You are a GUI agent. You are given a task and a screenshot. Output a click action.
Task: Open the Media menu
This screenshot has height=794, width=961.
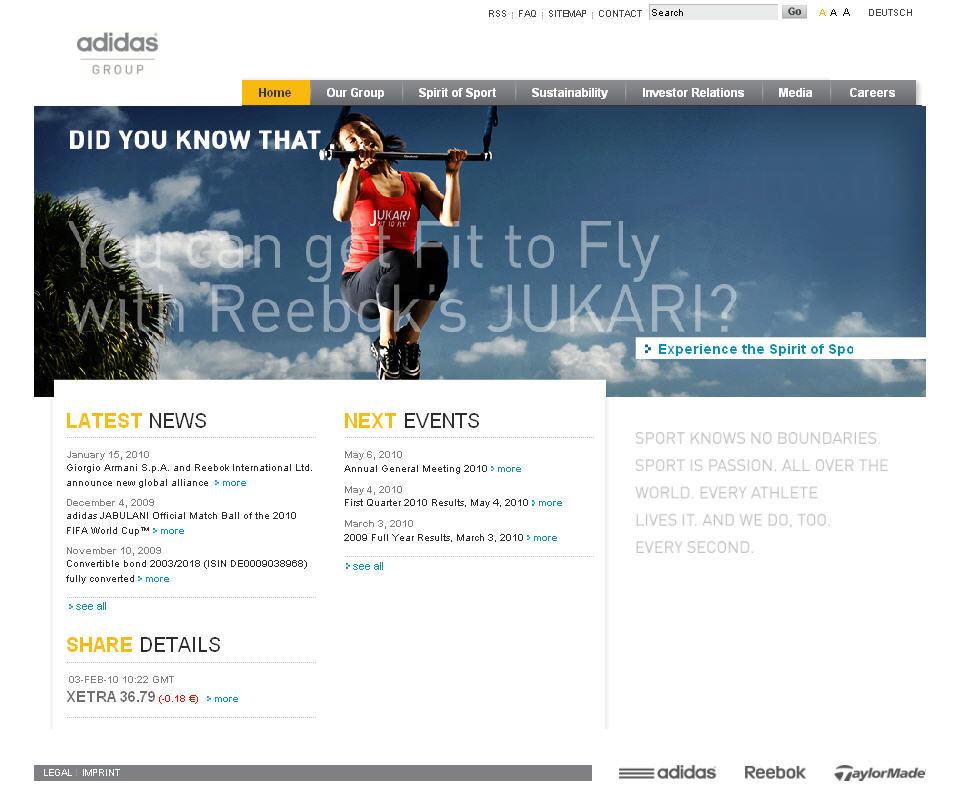point(795,93)
